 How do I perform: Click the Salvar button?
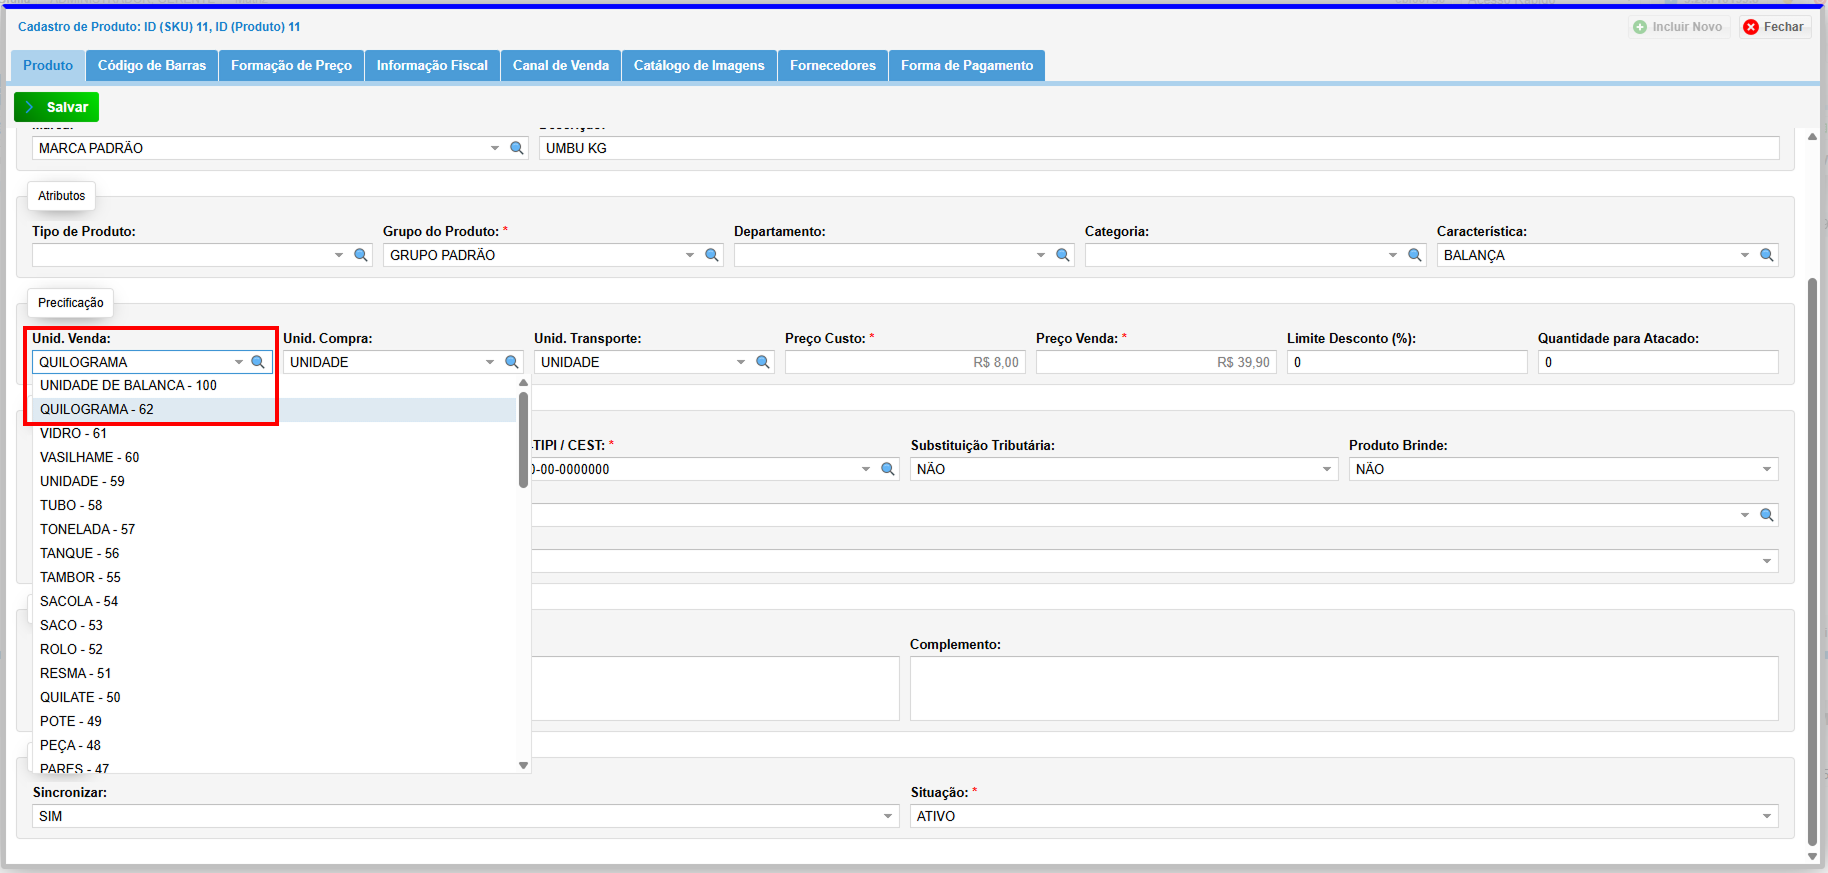pos(57,107)
